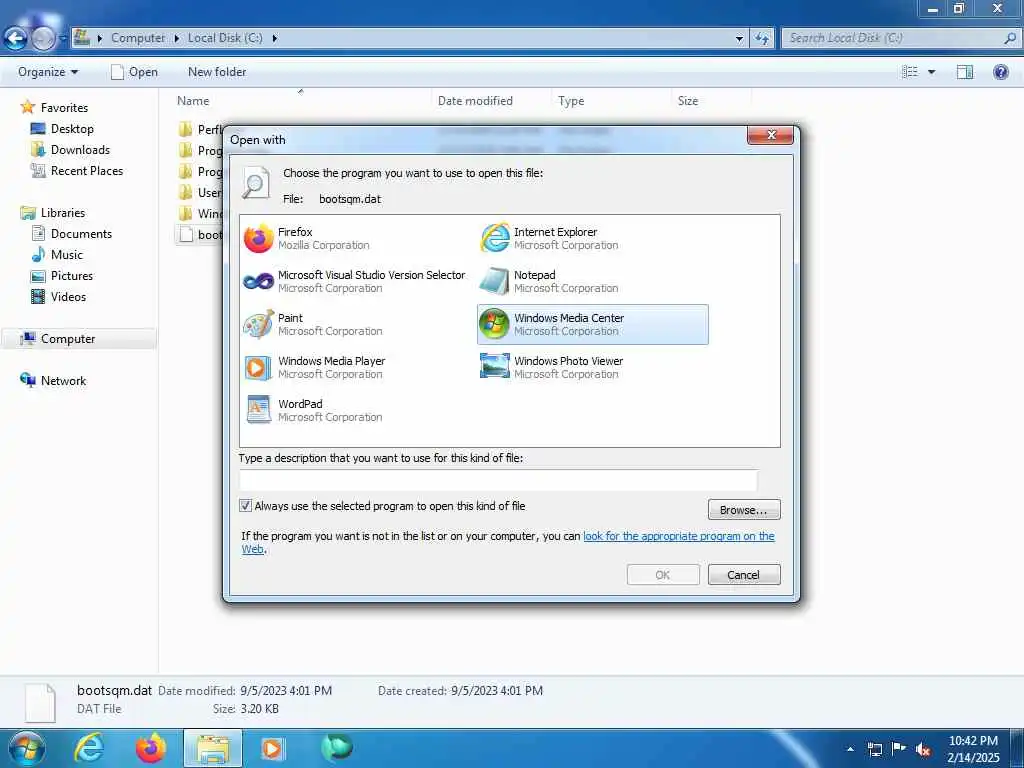Click the disabled OK button
The image size is (1024, 768).
(x=663, y=575)
